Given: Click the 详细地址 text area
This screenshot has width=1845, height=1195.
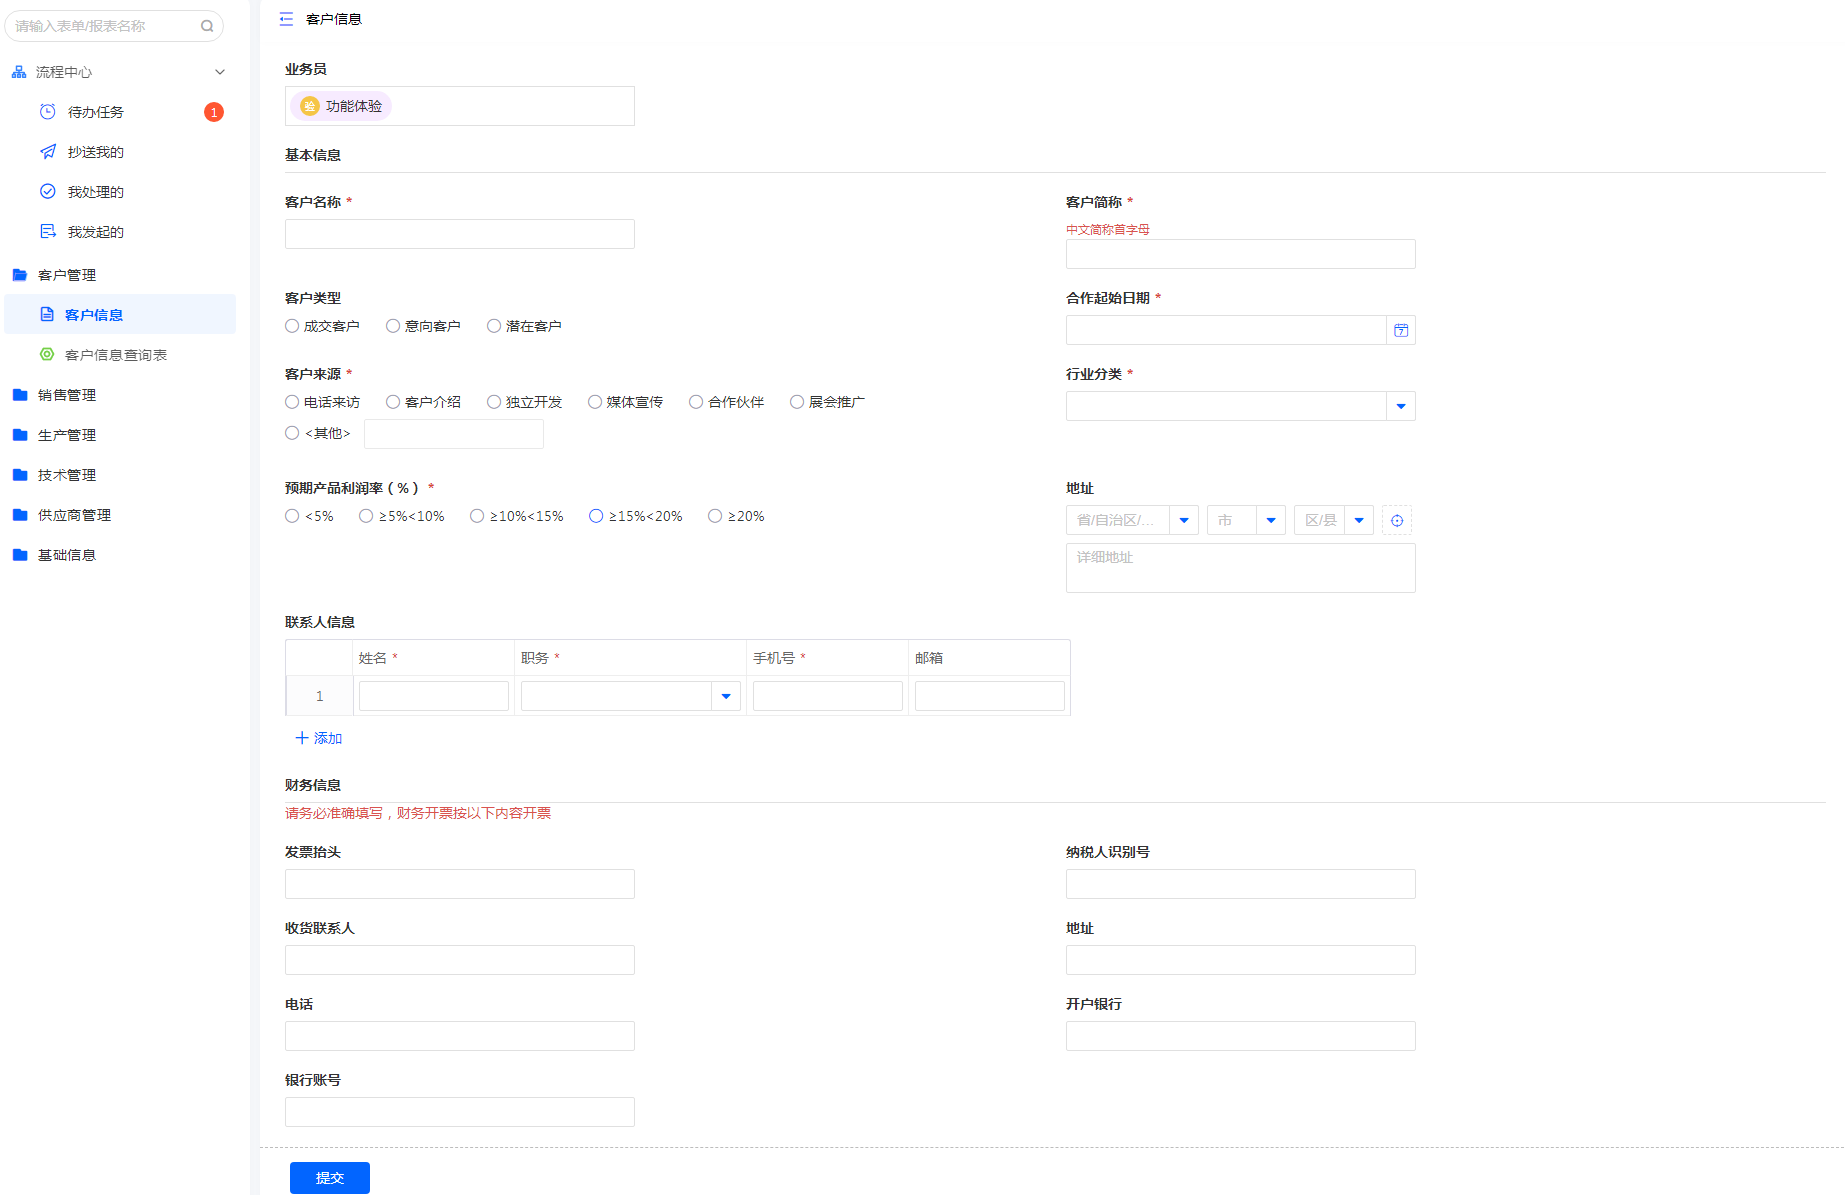Looking at the screenshot, I should pos(1241,568).
